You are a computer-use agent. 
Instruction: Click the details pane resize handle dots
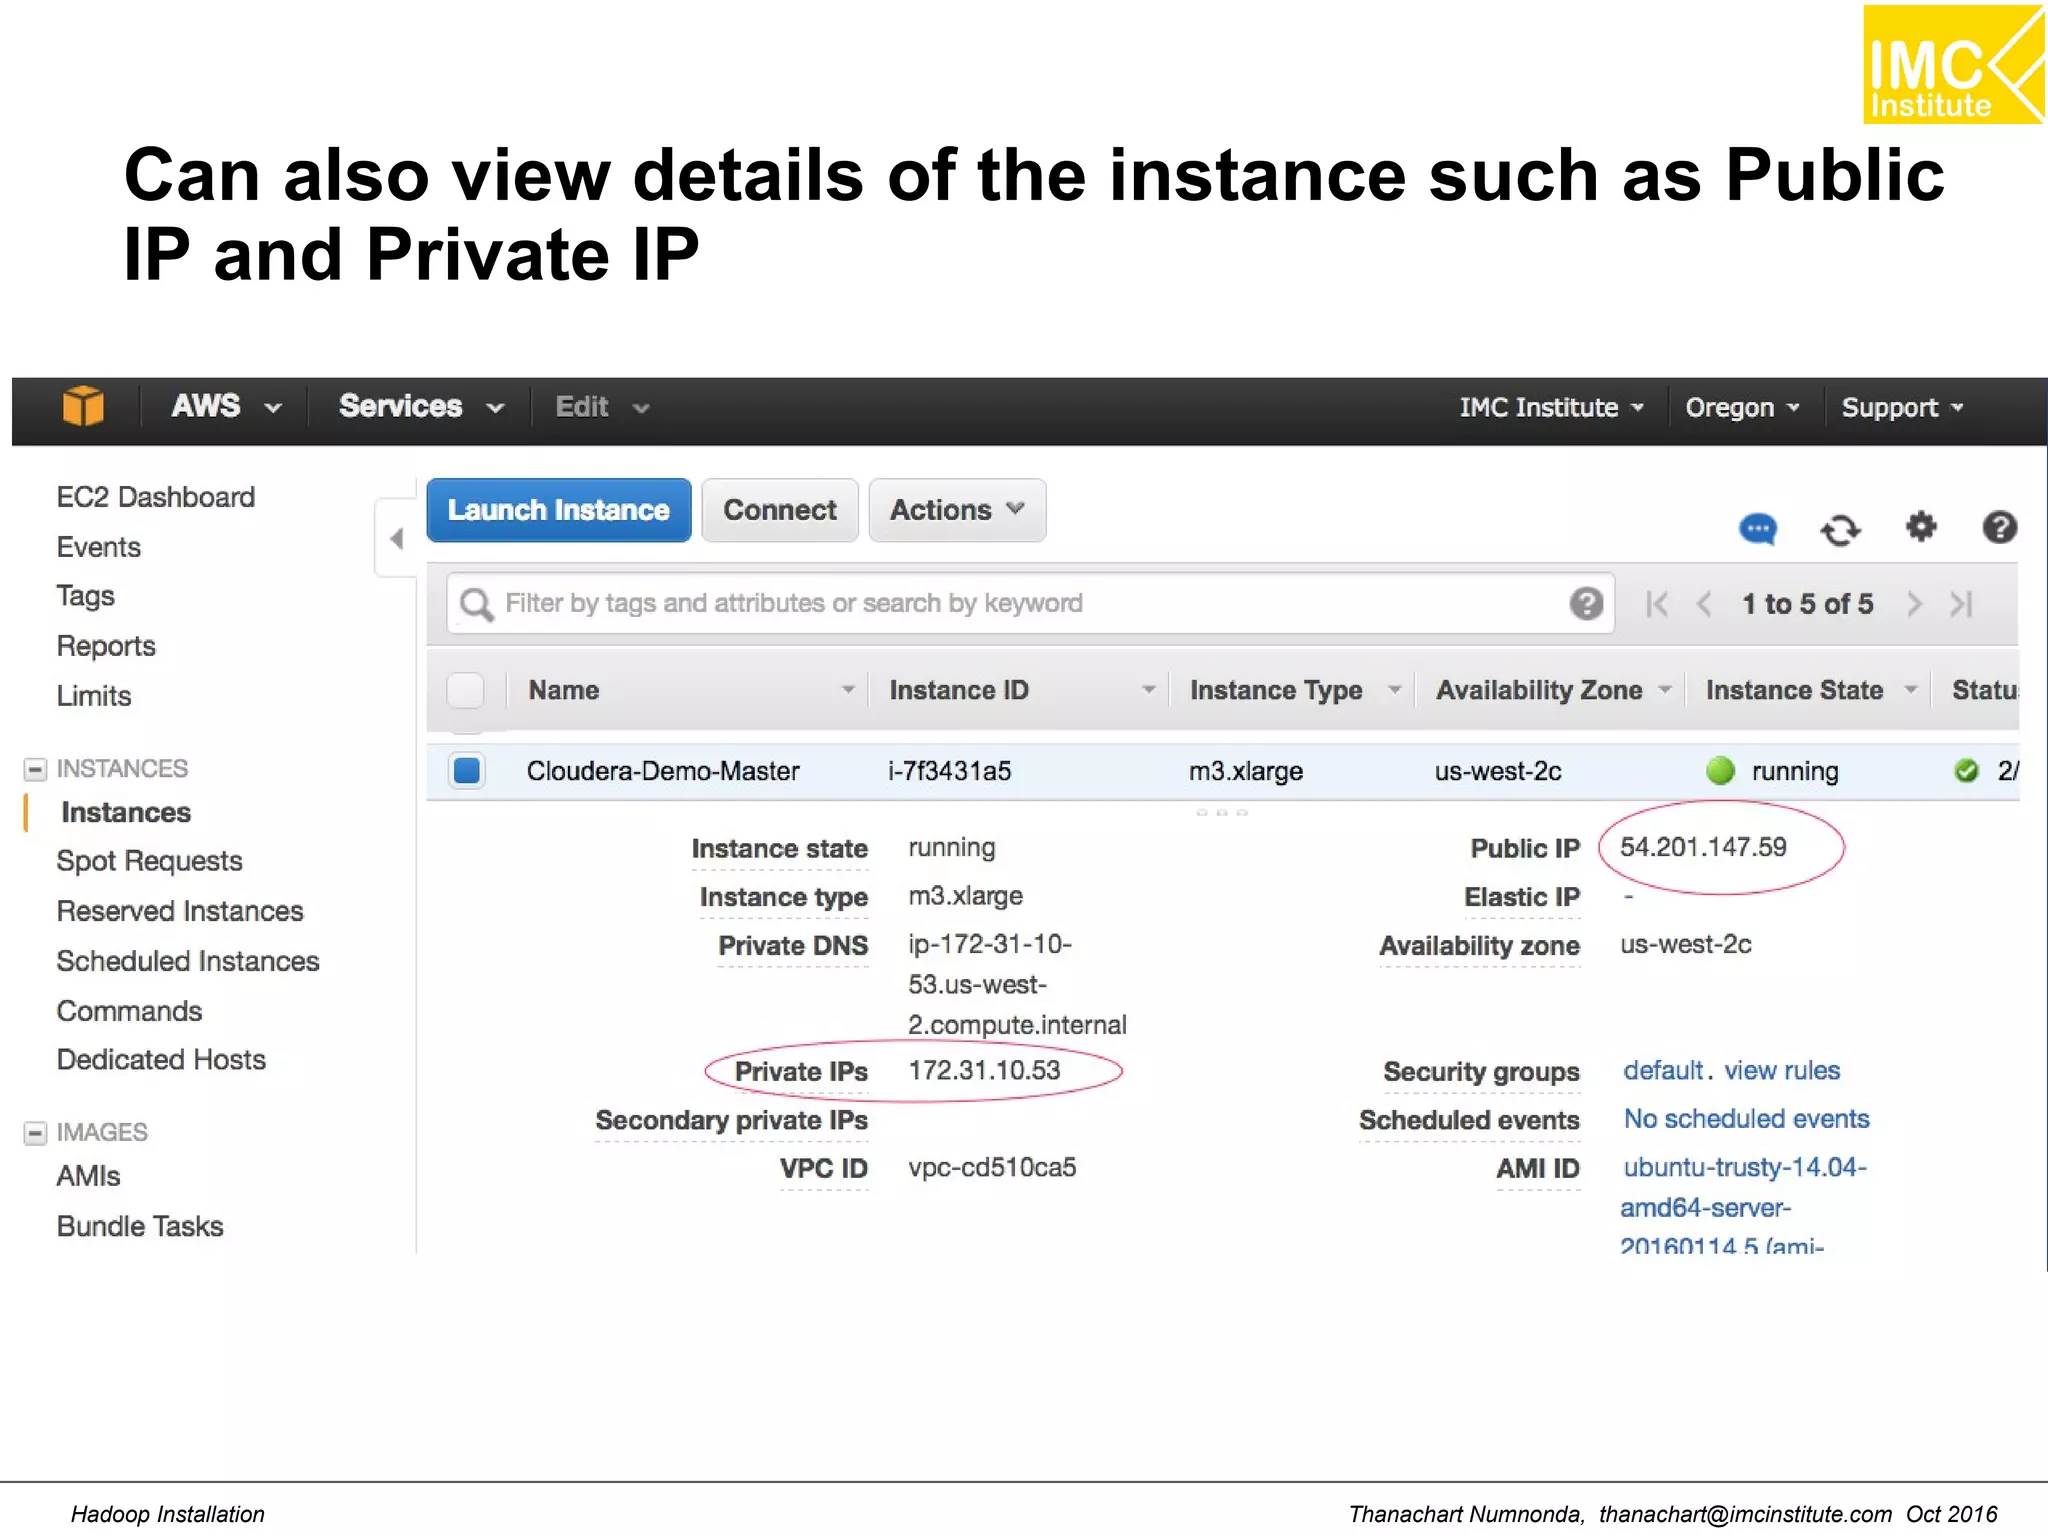[1221, 813]
